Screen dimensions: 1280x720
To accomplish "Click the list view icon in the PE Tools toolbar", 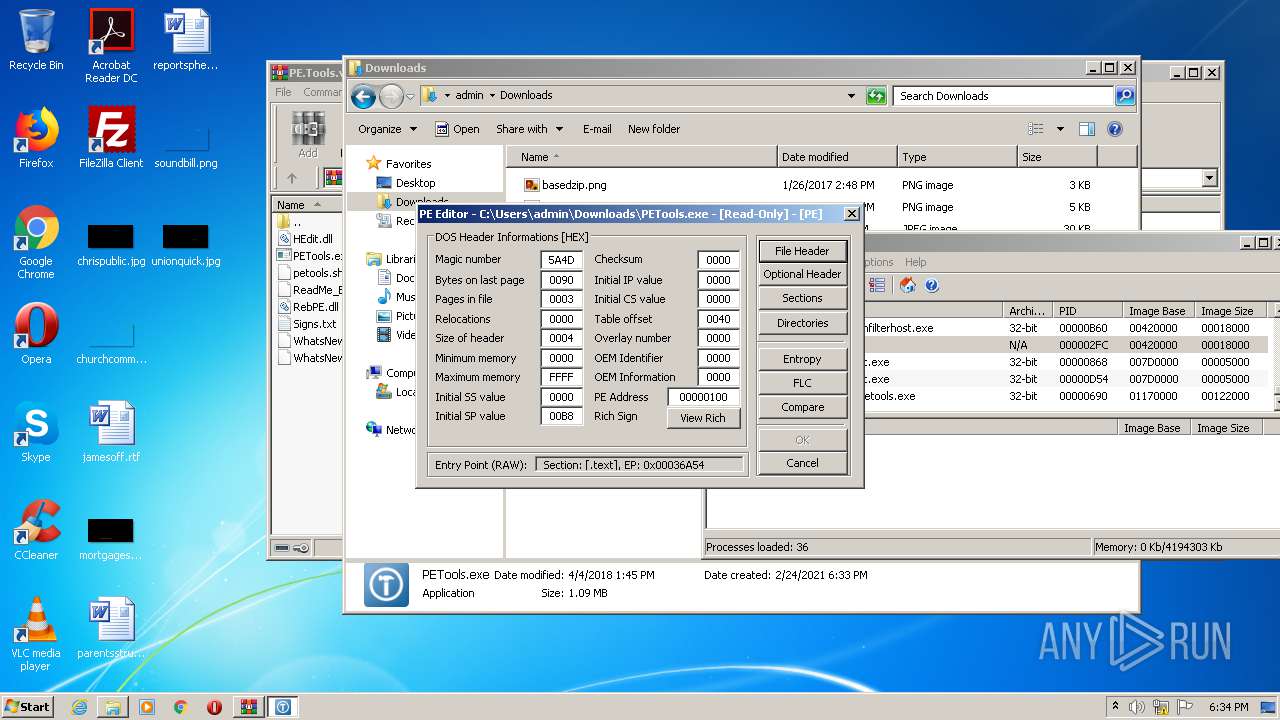I will coord(877,286).
